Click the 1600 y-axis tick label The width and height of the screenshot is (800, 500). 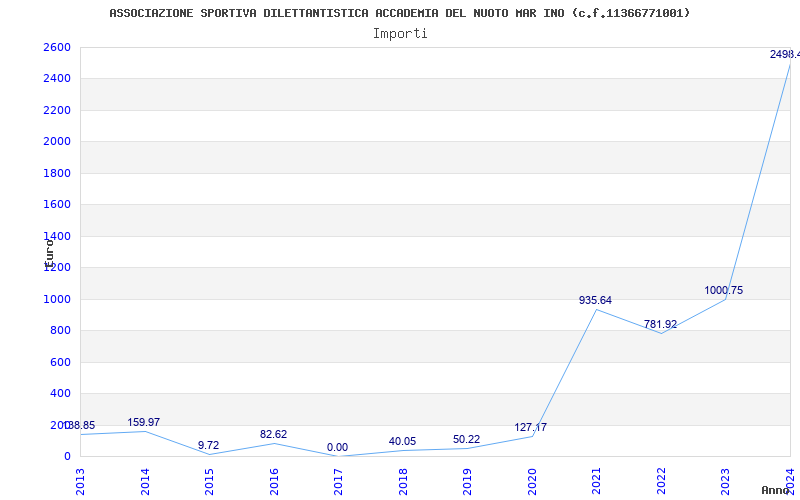(x=57, y=205)
